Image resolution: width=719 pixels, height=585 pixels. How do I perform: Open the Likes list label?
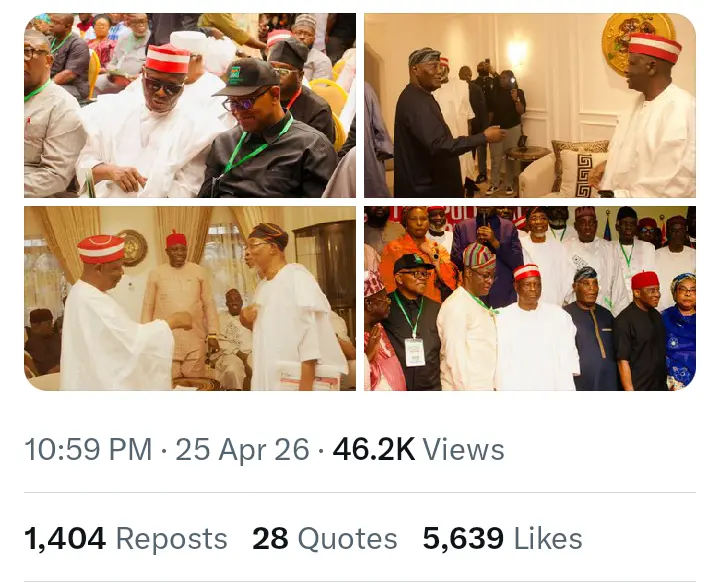point(547,539)
